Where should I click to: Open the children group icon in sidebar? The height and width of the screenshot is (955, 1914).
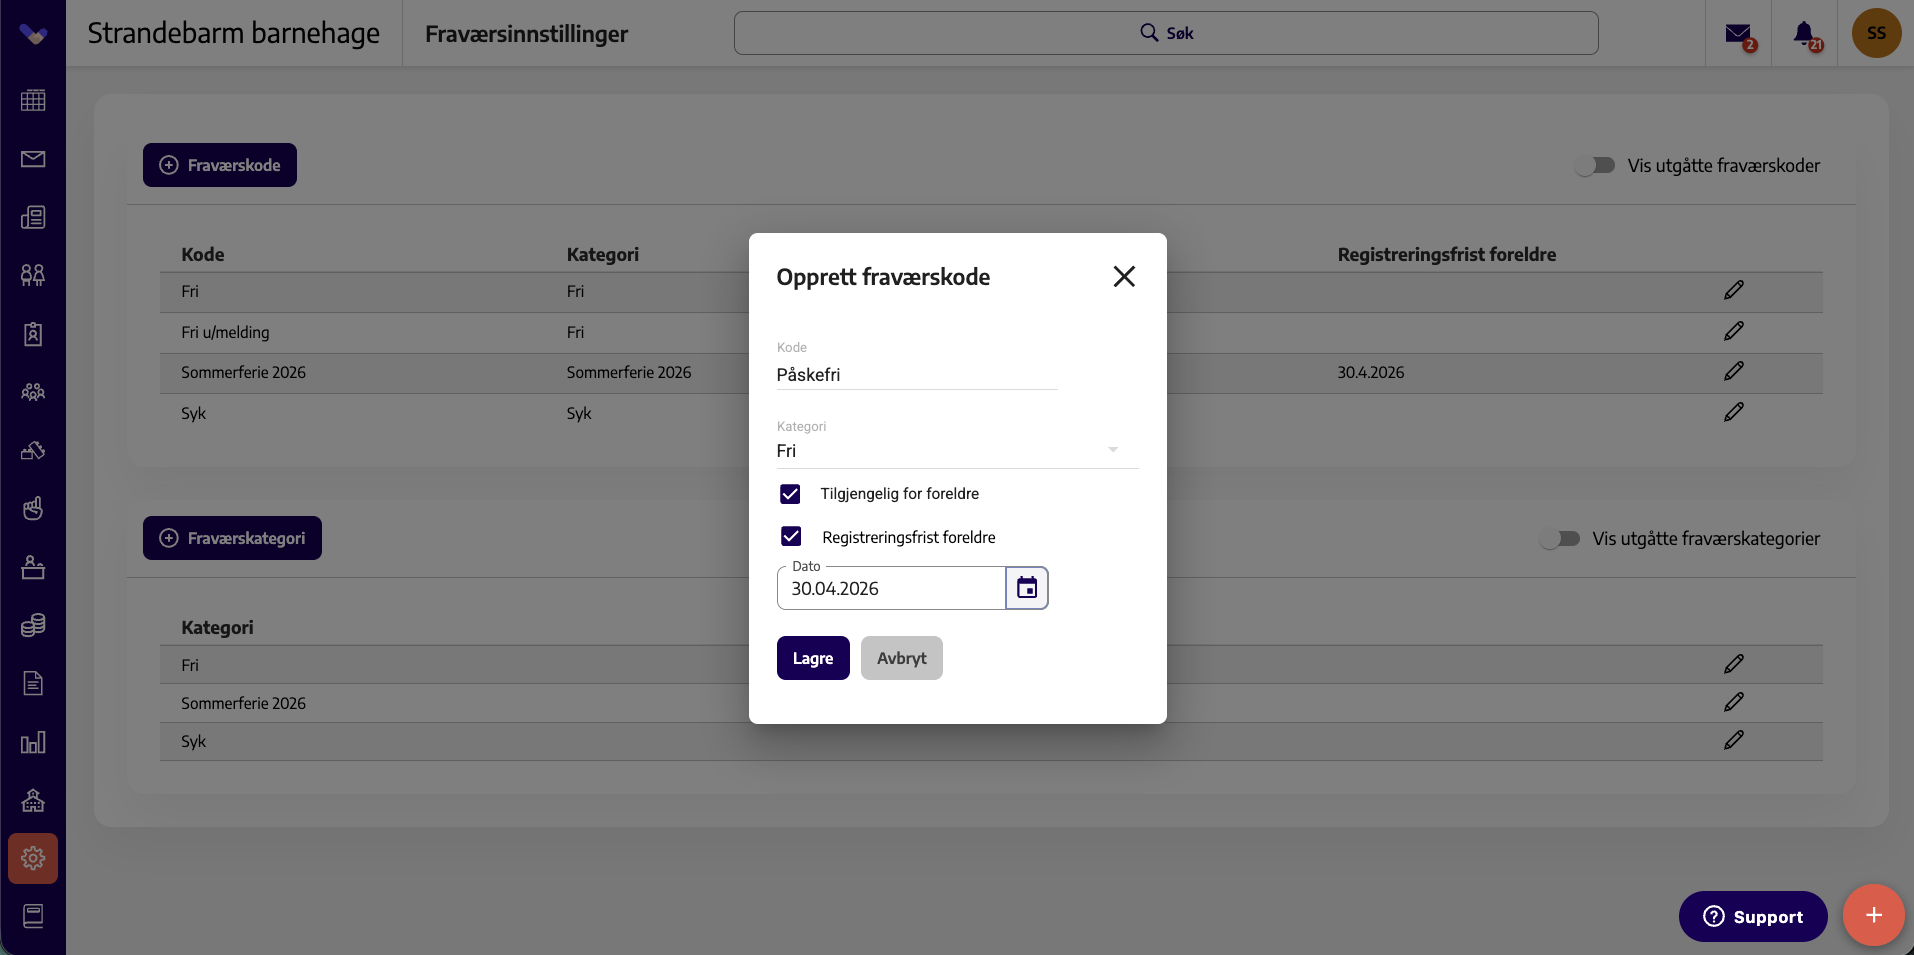pyautogui.click(x=33, y=275)
